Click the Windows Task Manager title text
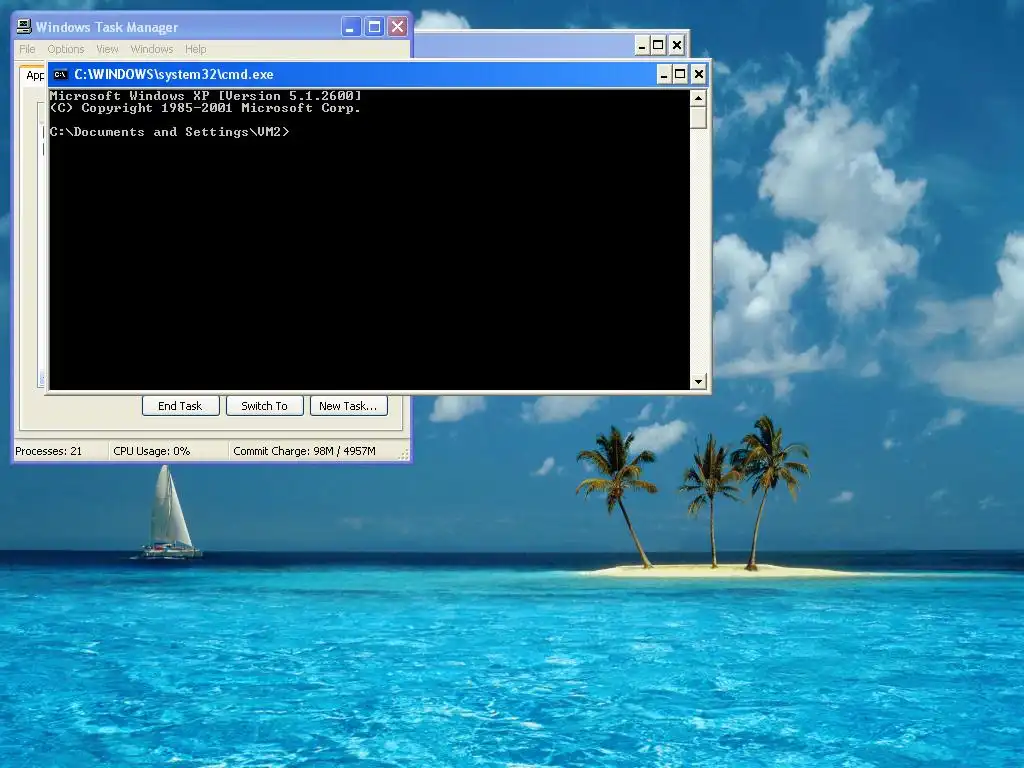Image resolution: width=1024 pixels, height=768 pixels. click(x=106, y=27)
